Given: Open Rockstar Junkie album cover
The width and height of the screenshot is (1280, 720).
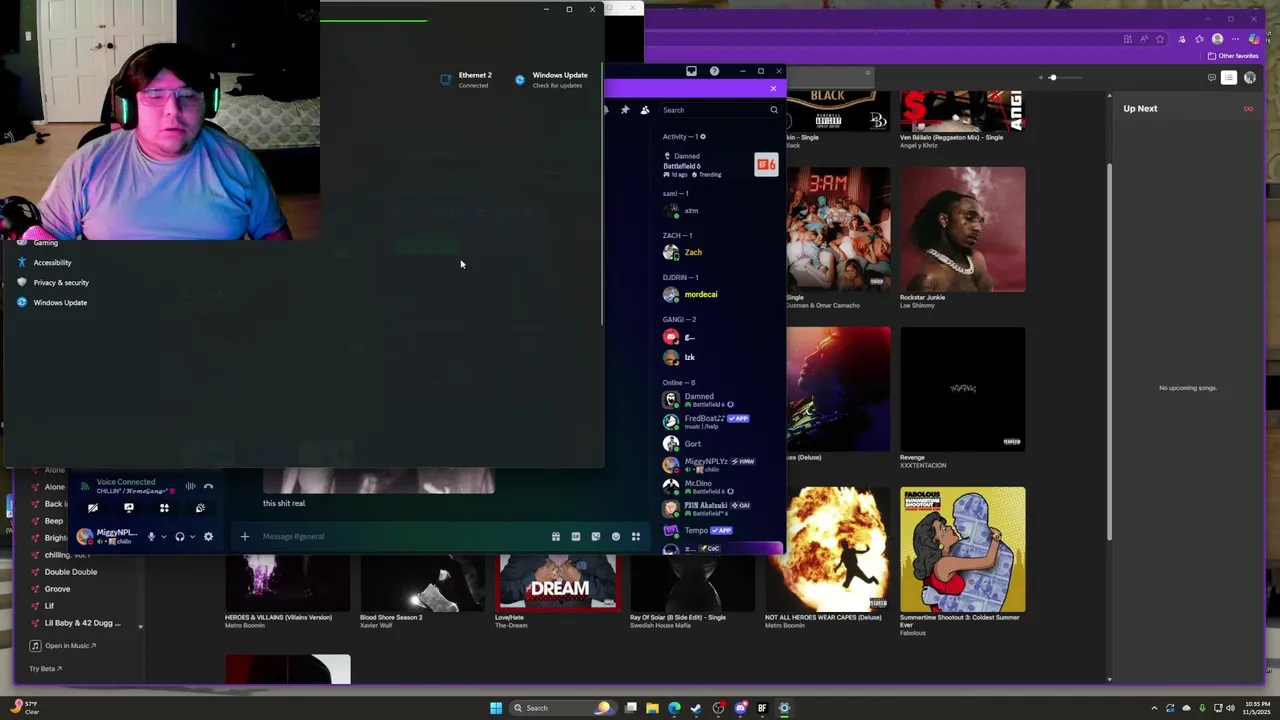Looking at the screenshot, I should (962, 229).
